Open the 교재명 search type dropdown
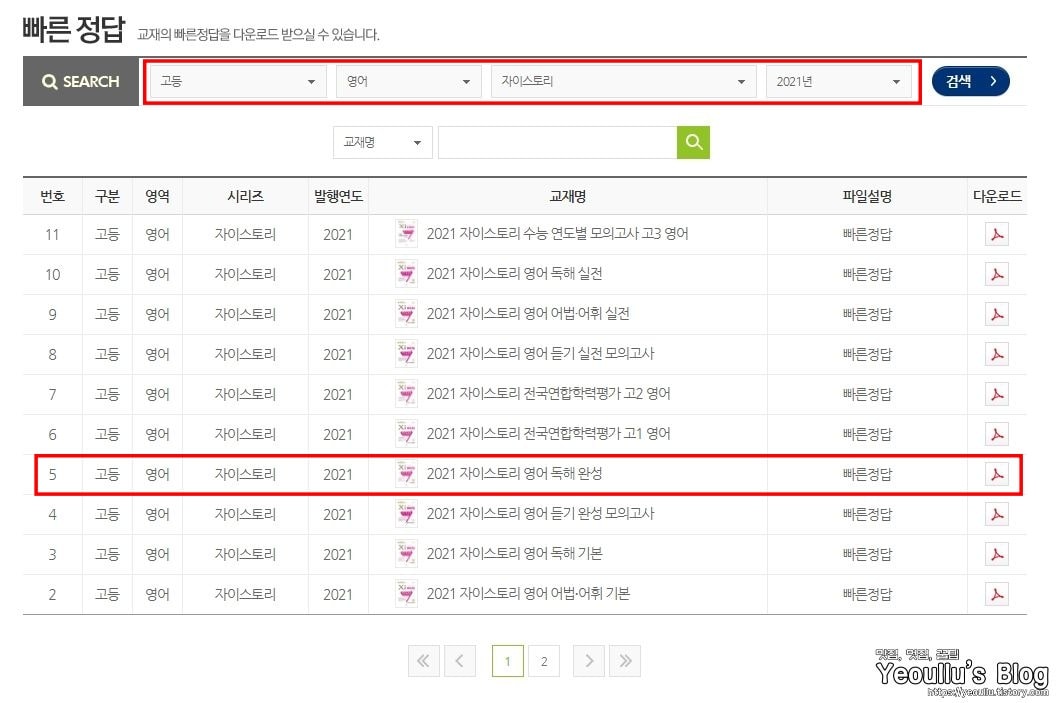 click(383, 142)
